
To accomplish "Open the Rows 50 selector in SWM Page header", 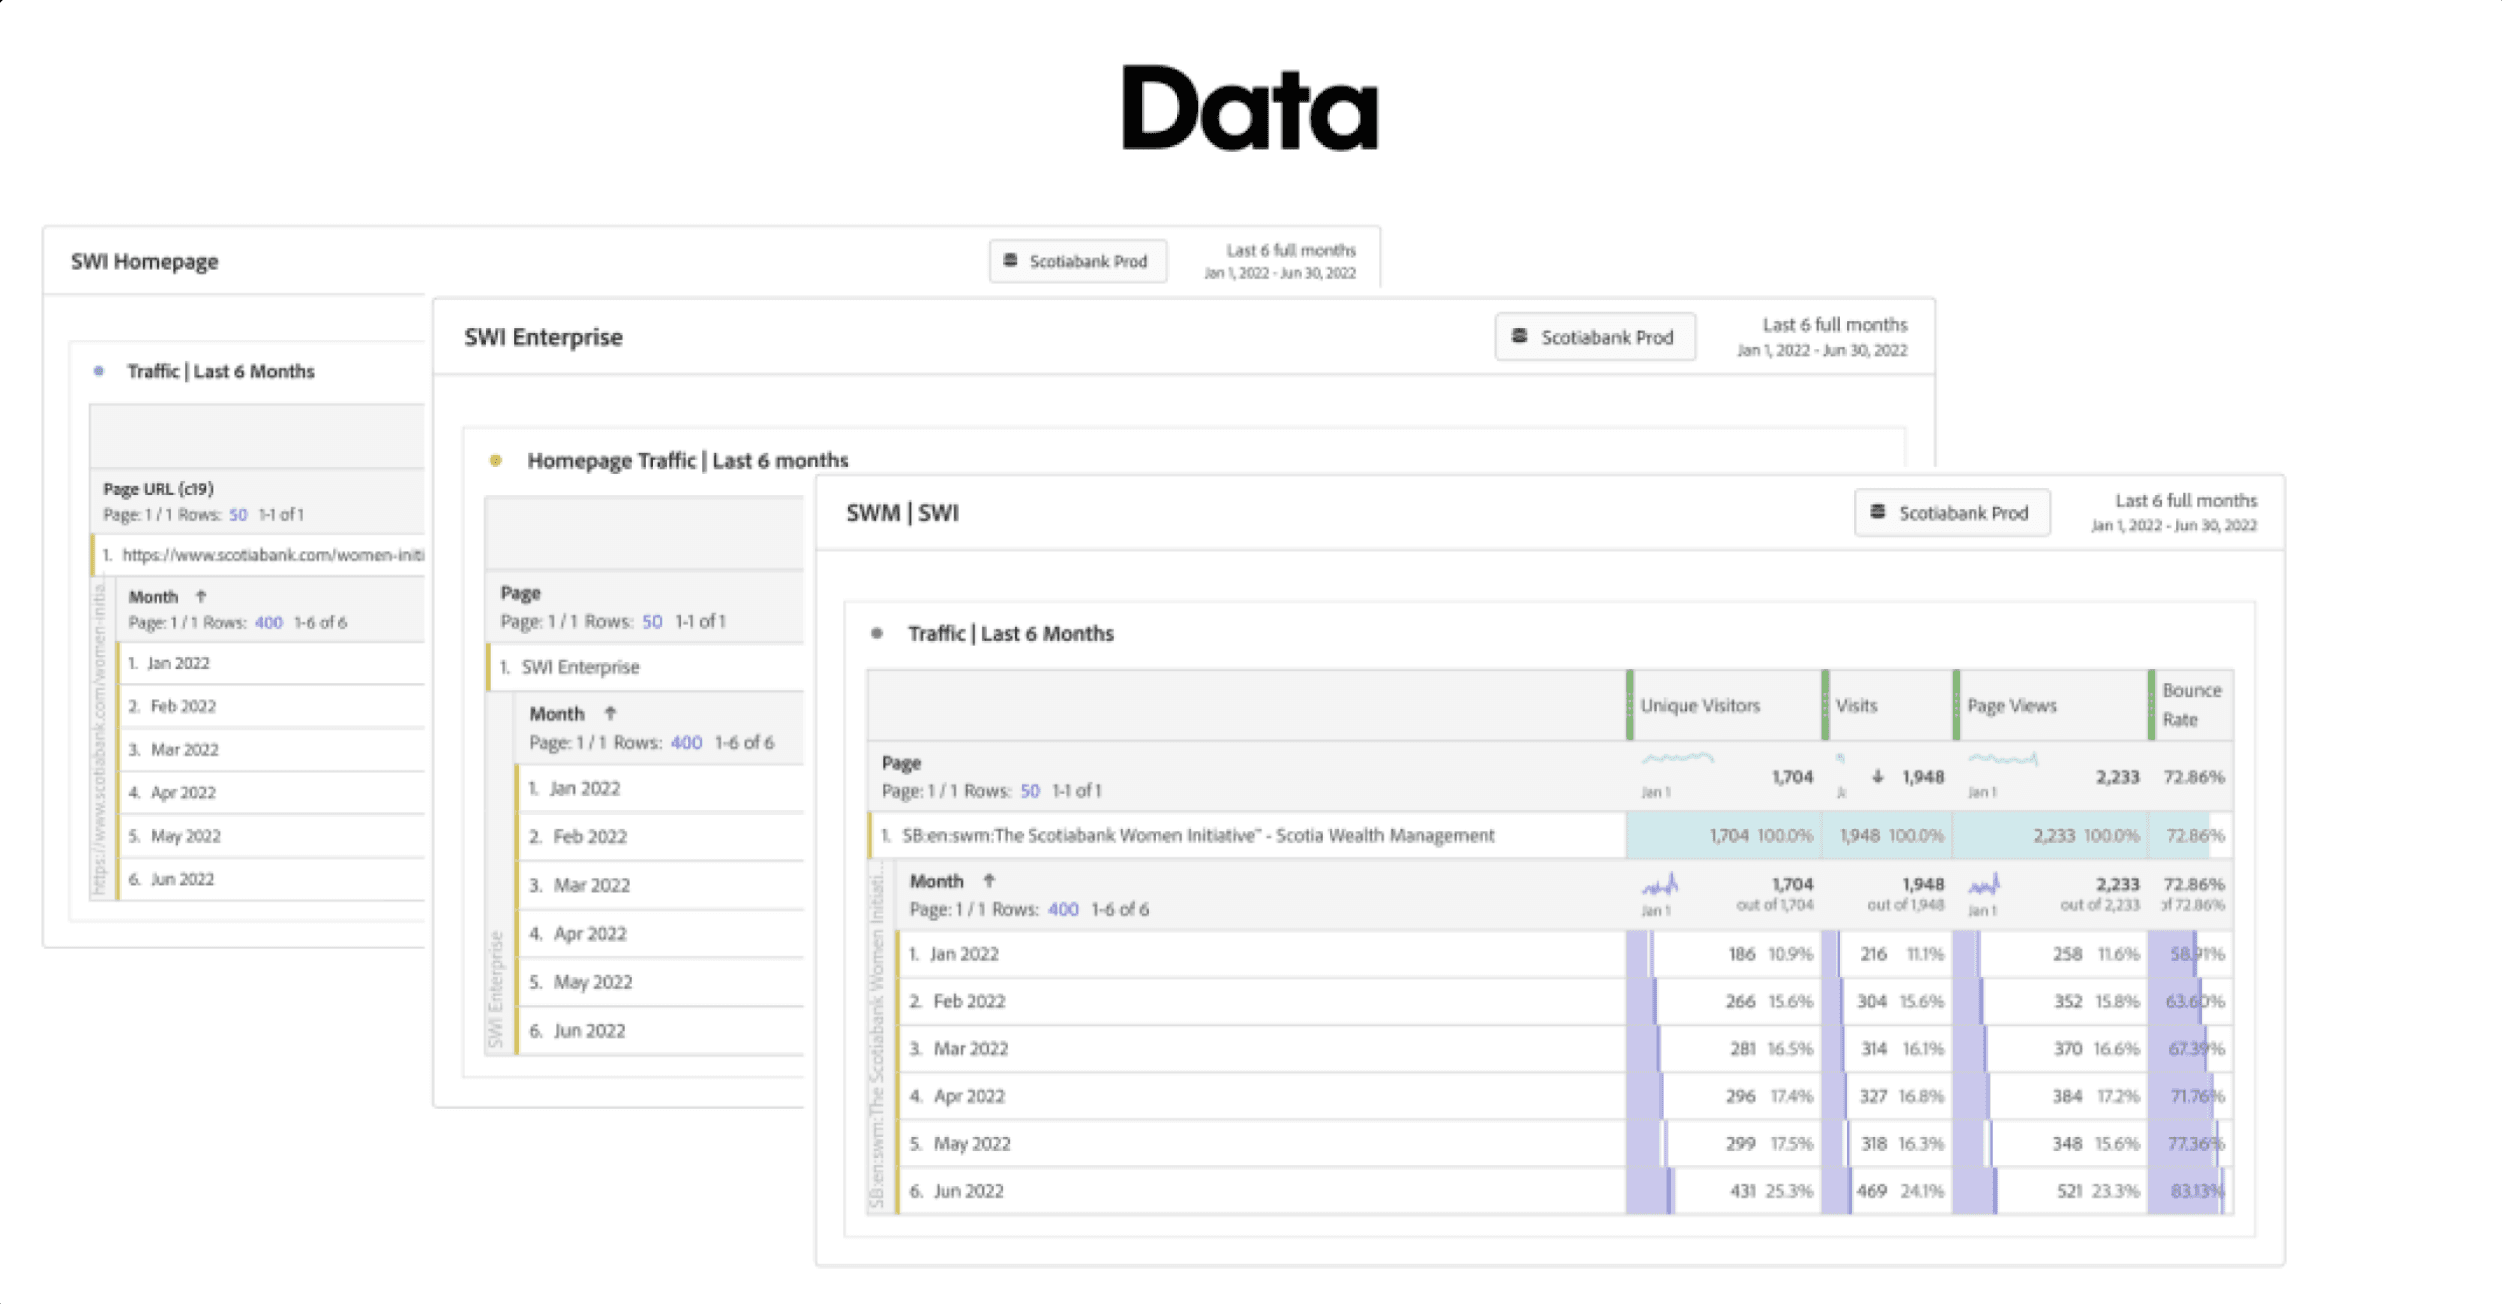I will tap(1029, 790).
